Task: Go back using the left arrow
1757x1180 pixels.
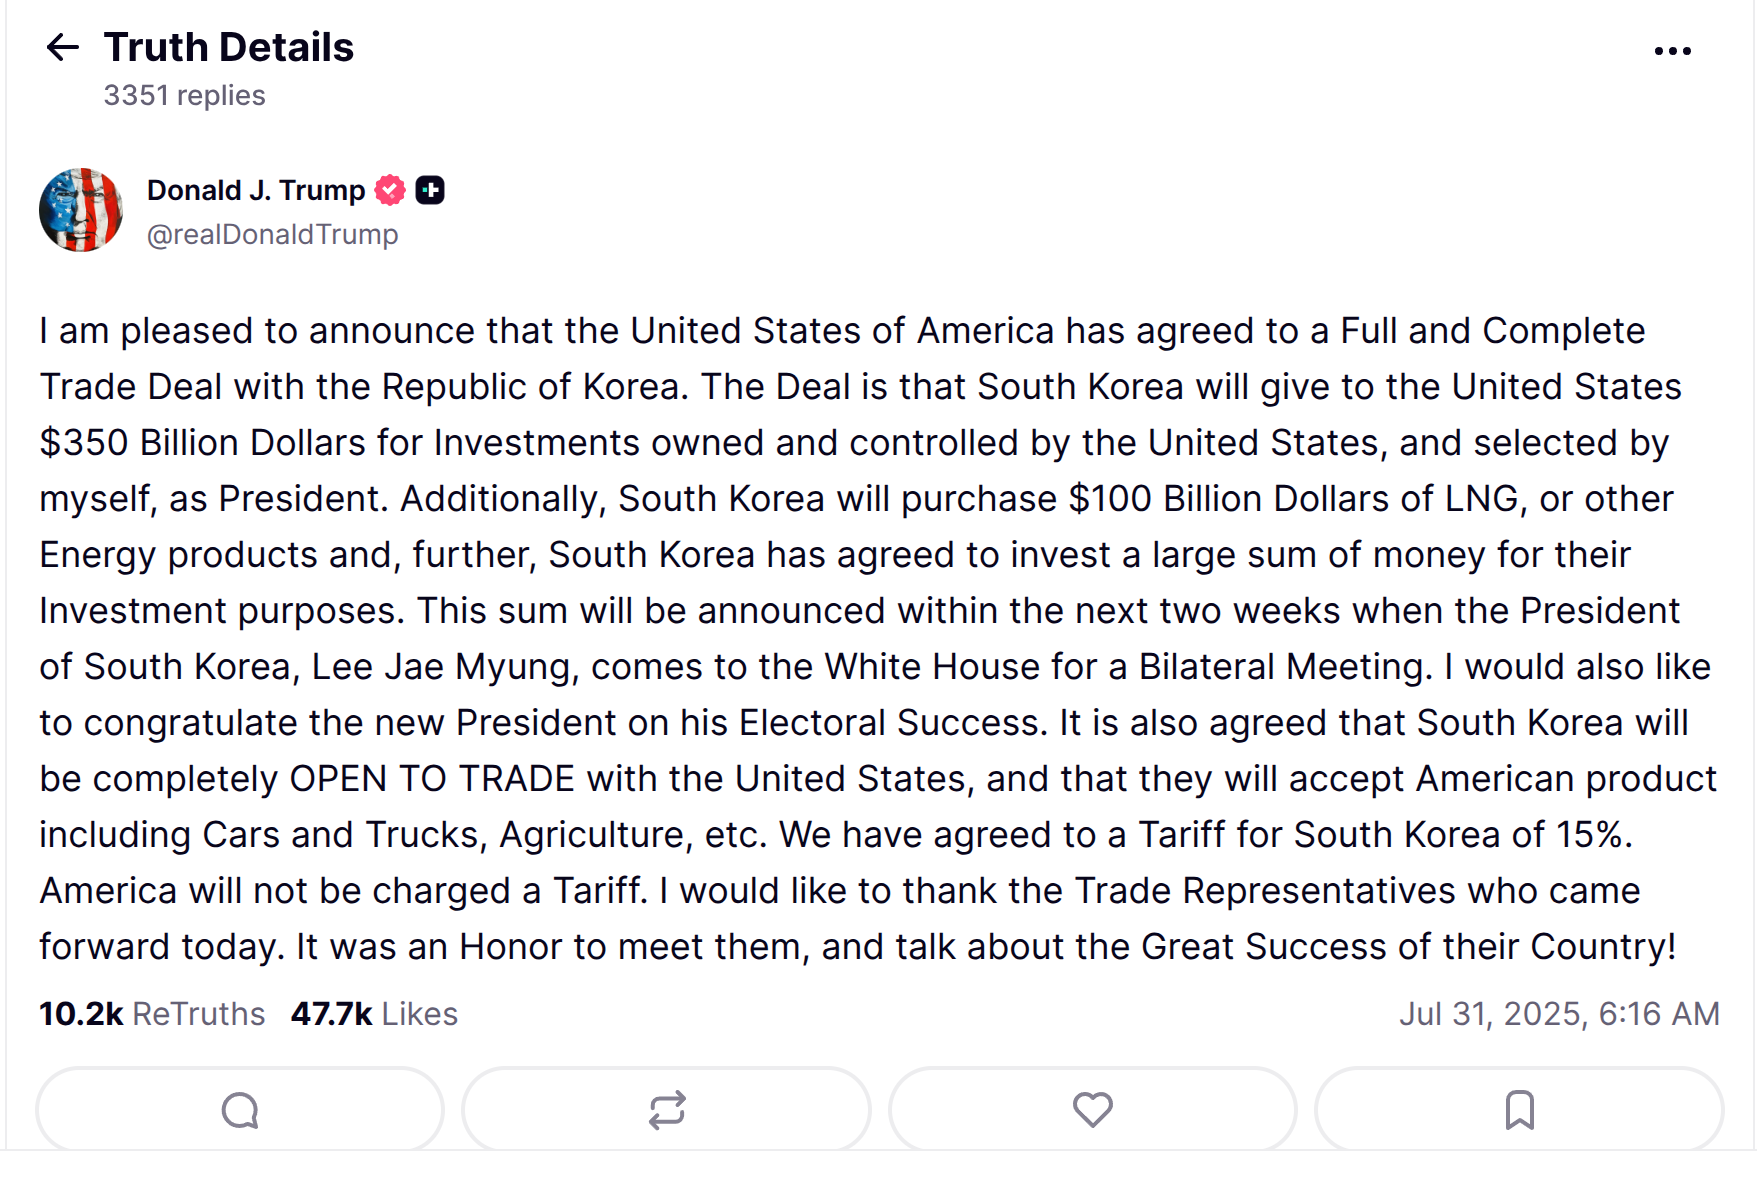Action: (62, 47)
